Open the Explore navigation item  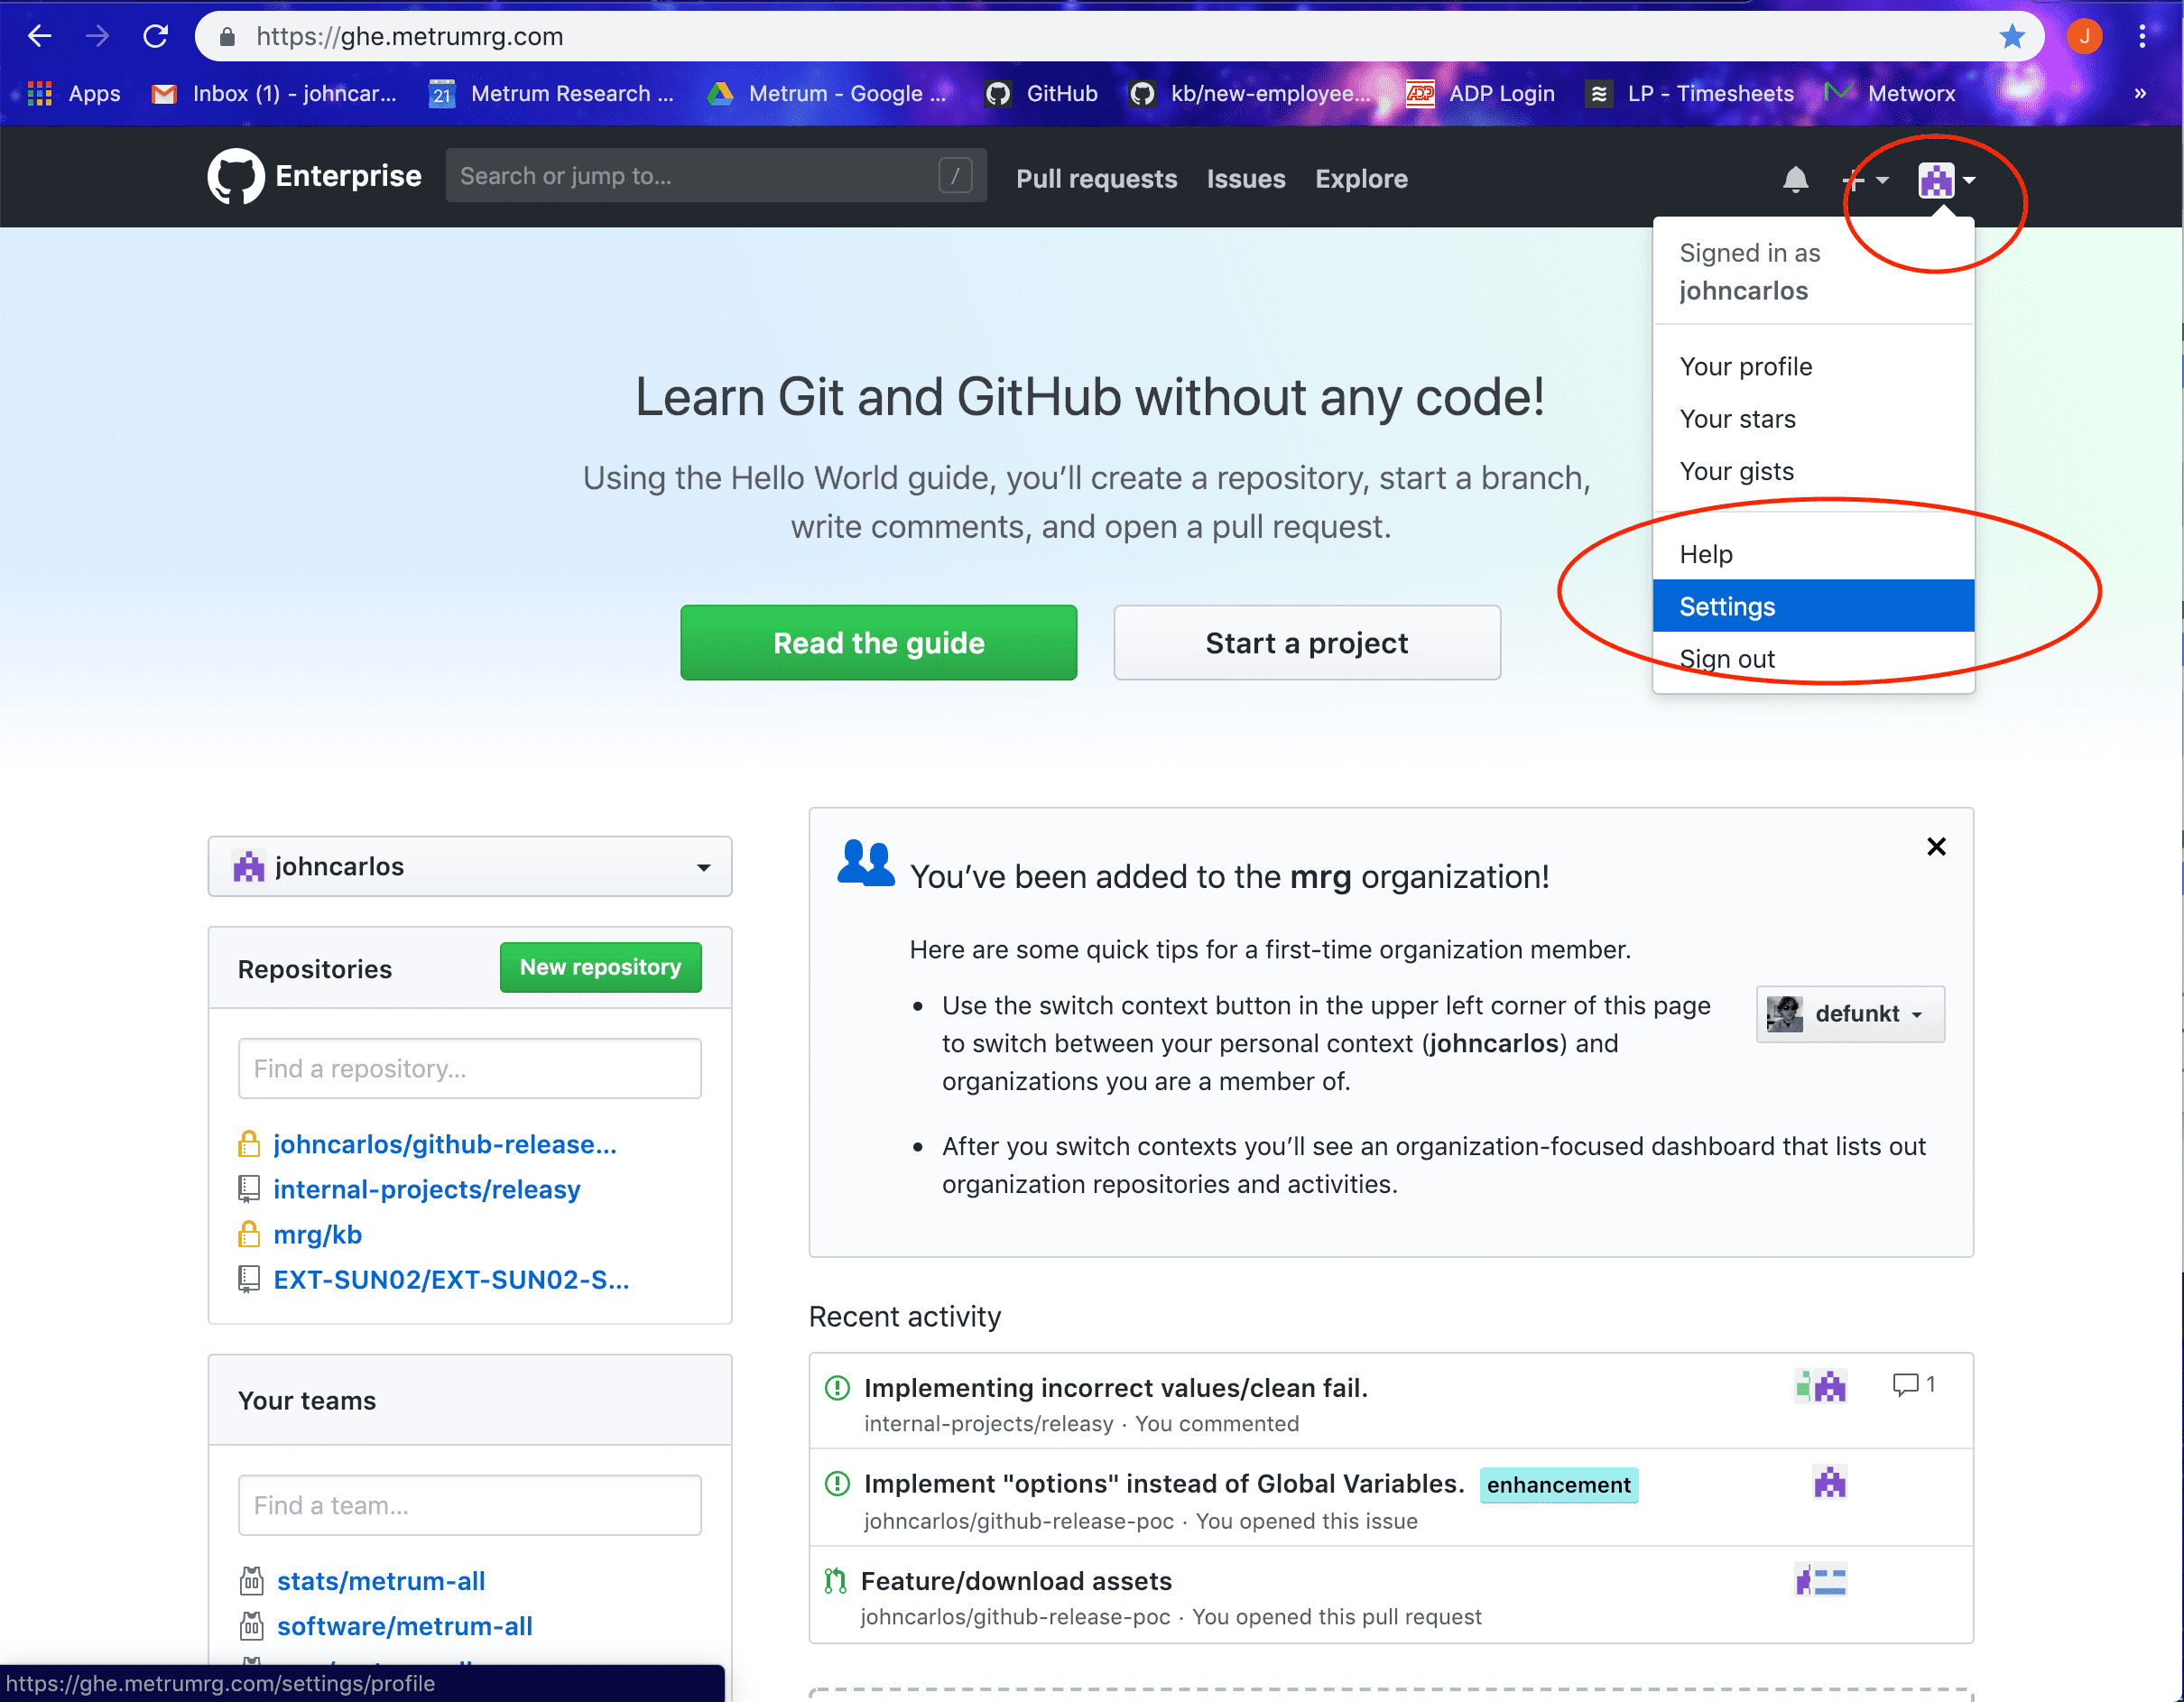1361,179
